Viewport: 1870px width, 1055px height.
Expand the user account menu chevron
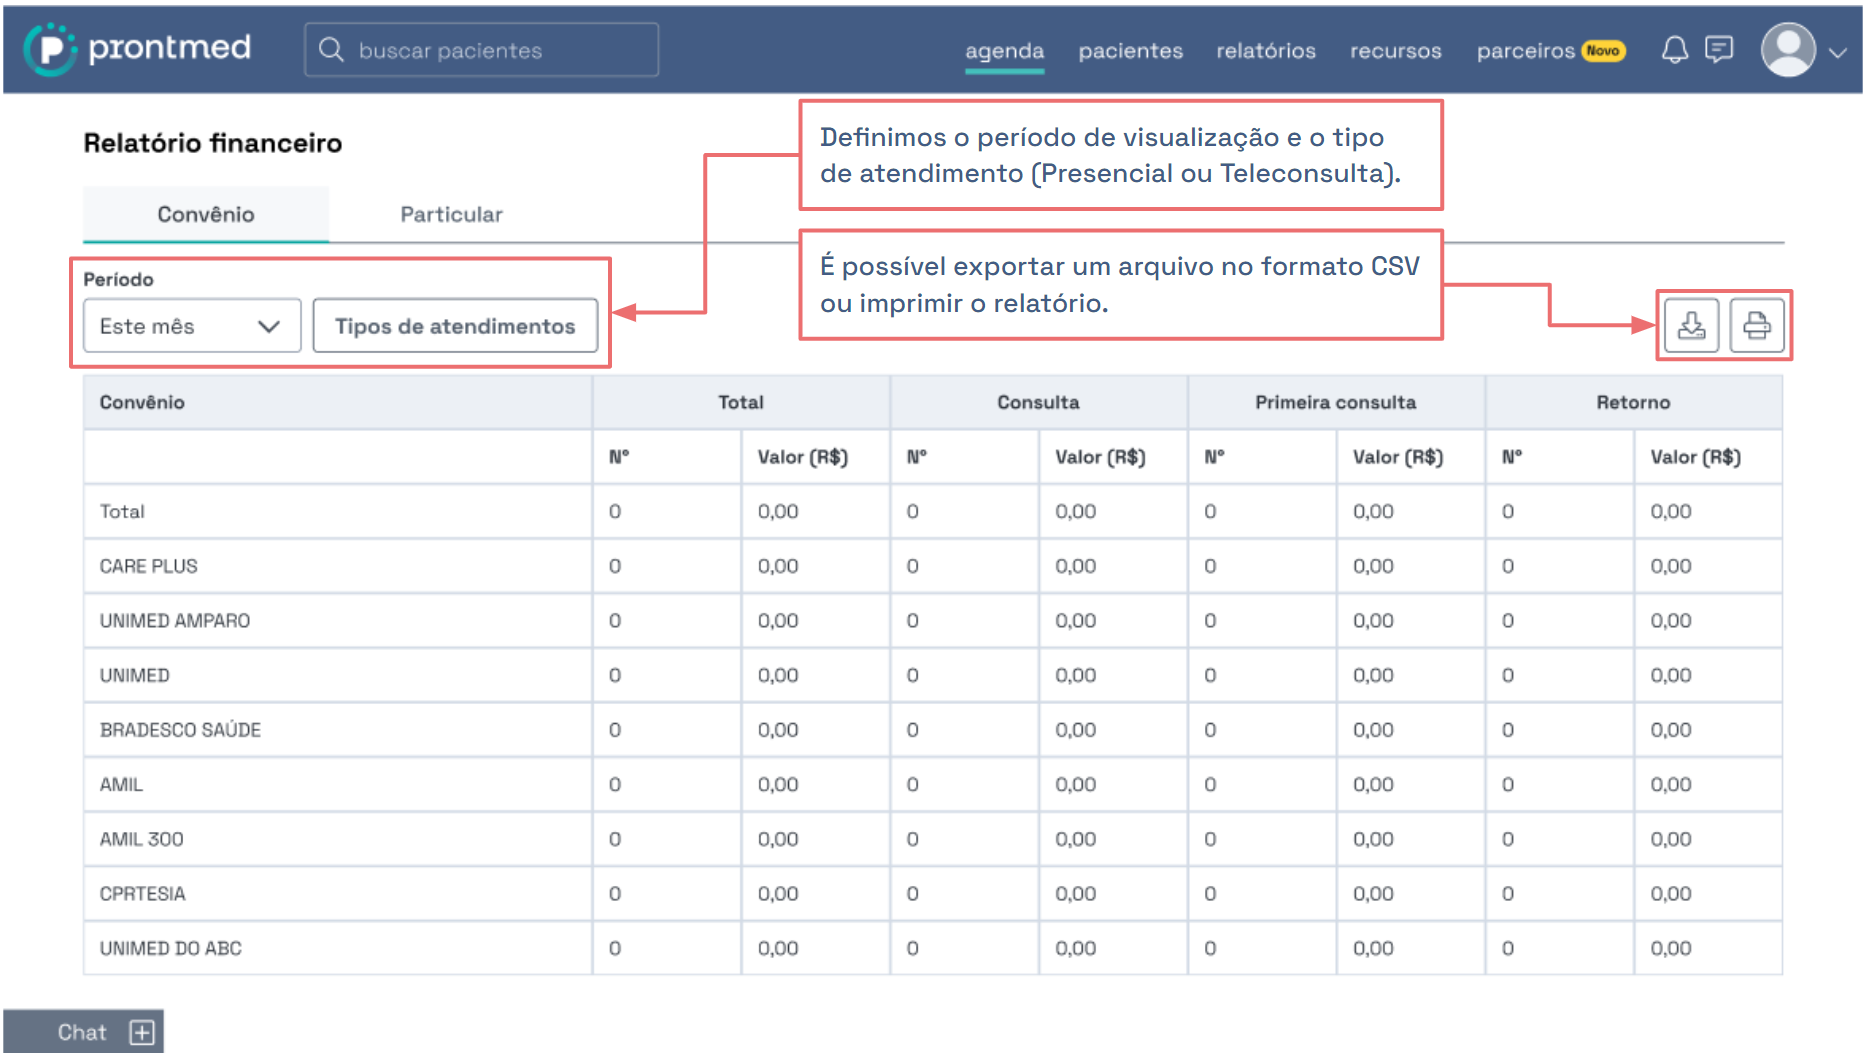[1837, 53]
